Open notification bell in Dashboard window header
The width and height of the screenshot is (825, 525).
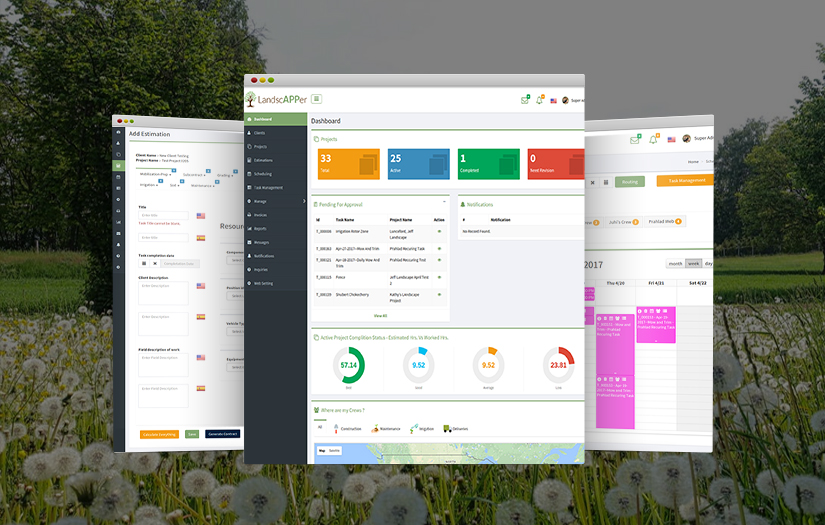coord(540,99)
